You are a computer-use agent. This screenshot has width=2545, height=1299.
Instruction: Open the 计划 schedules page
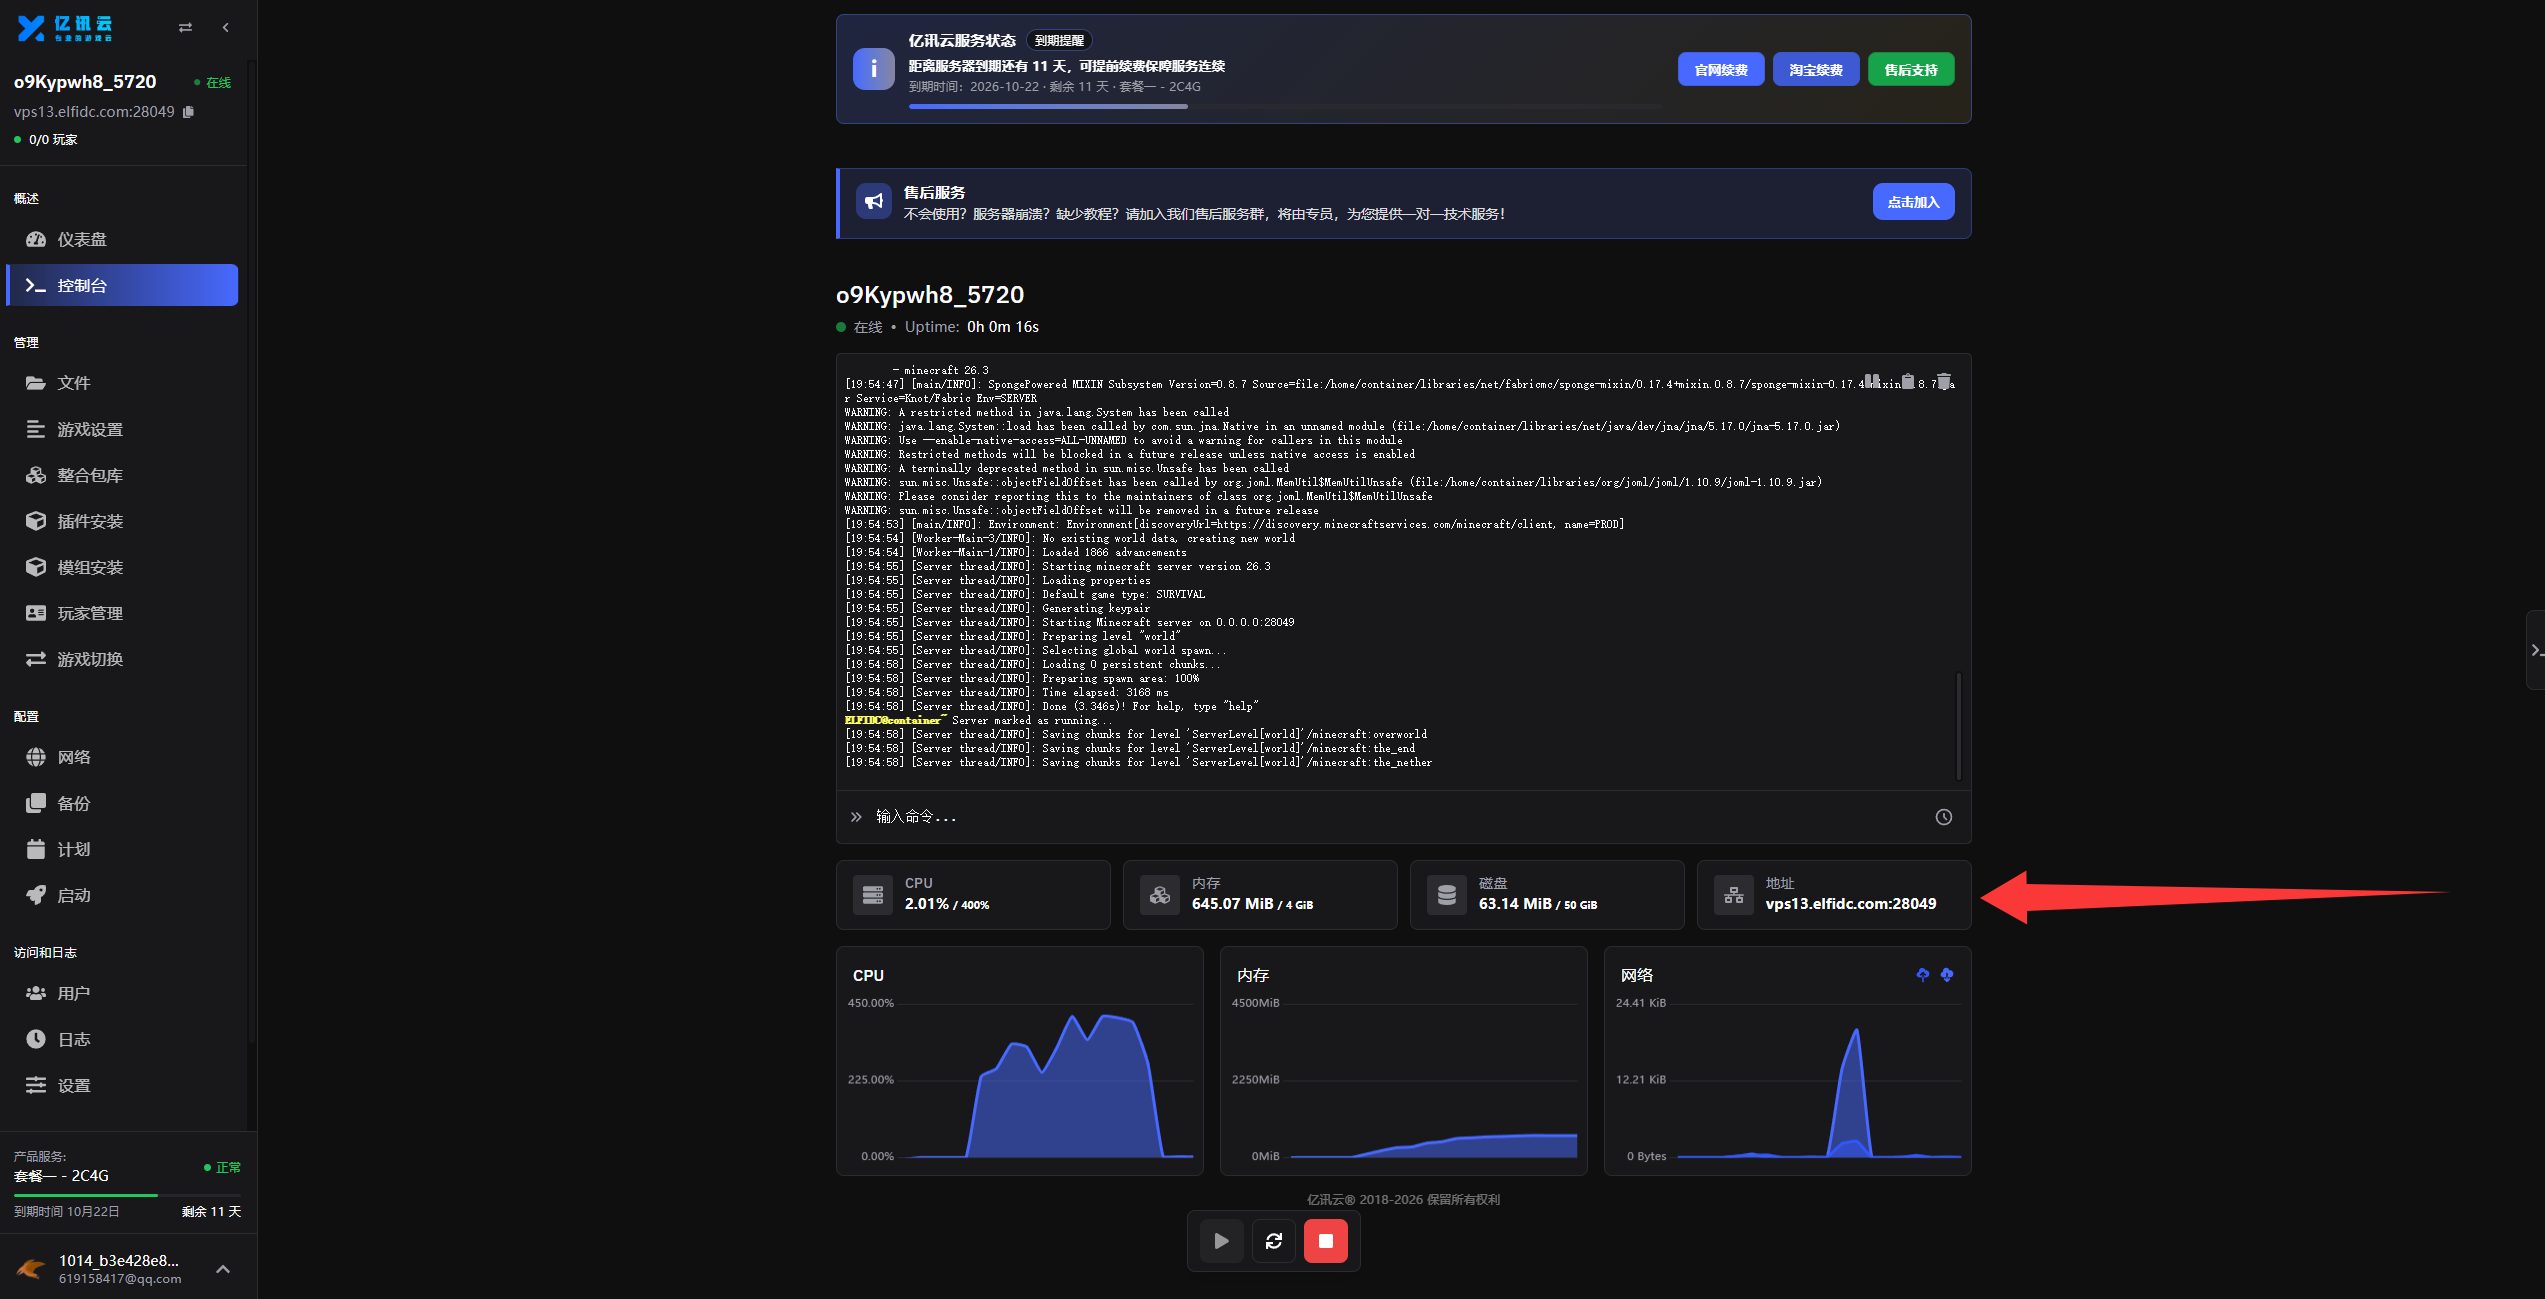click(122, 849)
